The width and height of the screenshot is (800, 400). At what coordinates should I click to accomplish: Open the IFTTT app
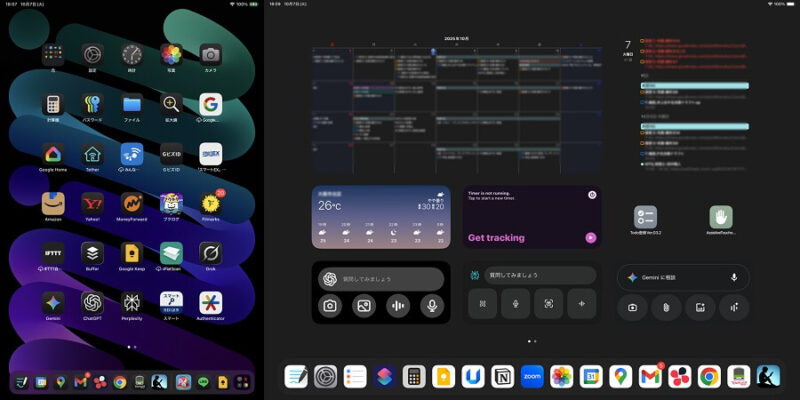click(x=53, y=253)
